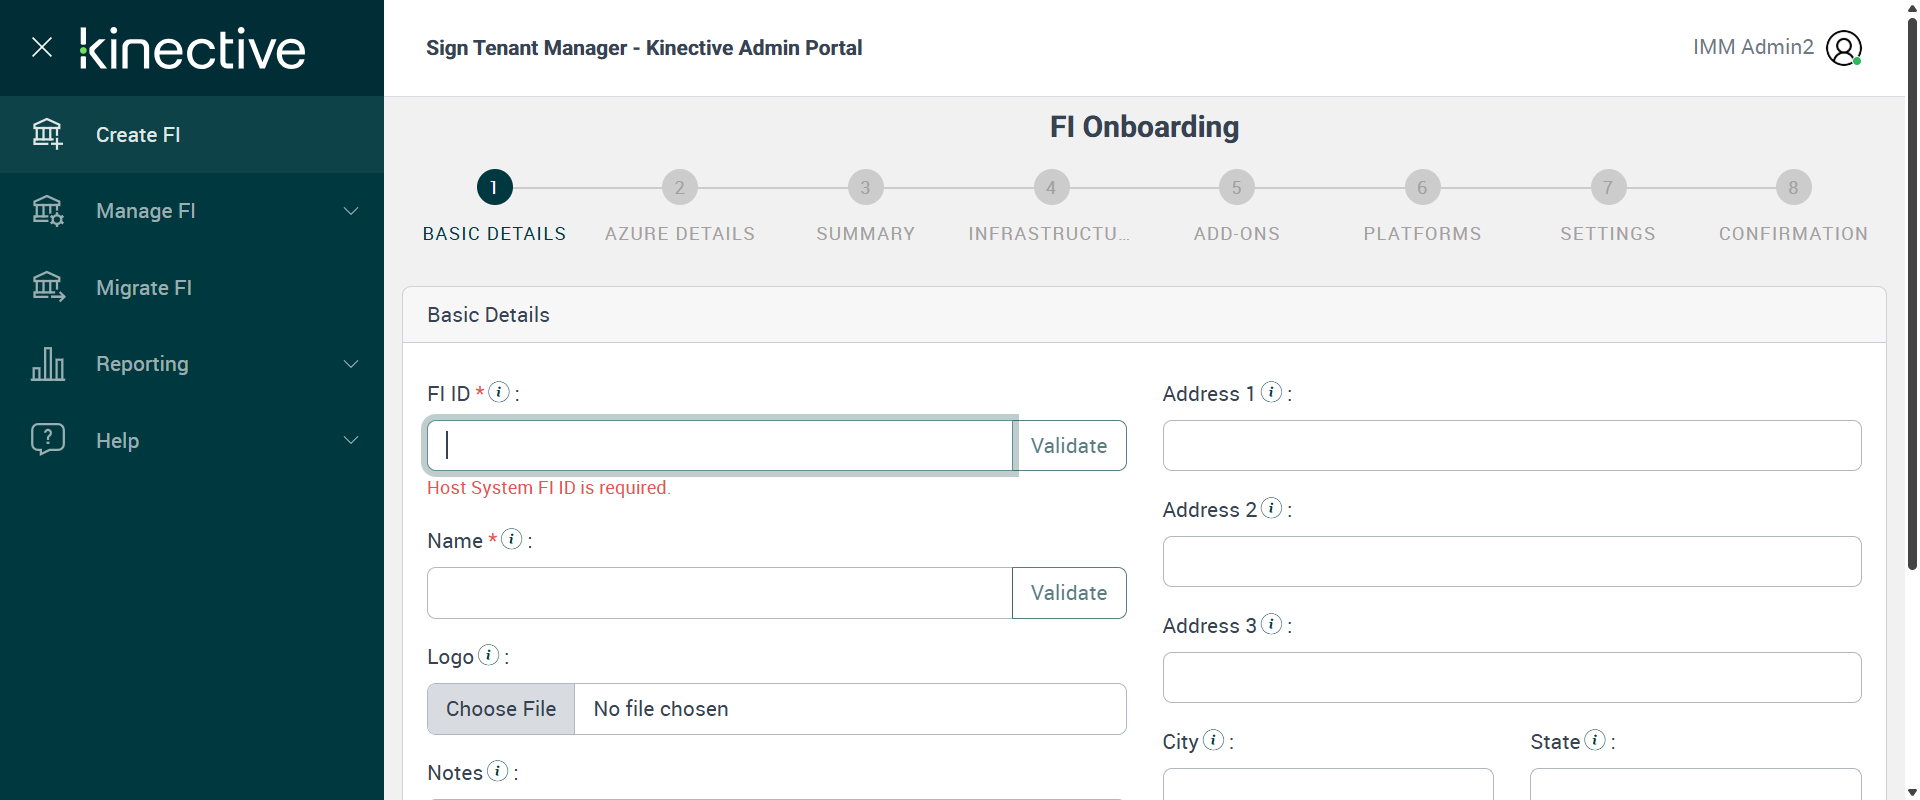Click the Logo field info icon
Screen dimensions: 1920x800
(x=488, y=655)
